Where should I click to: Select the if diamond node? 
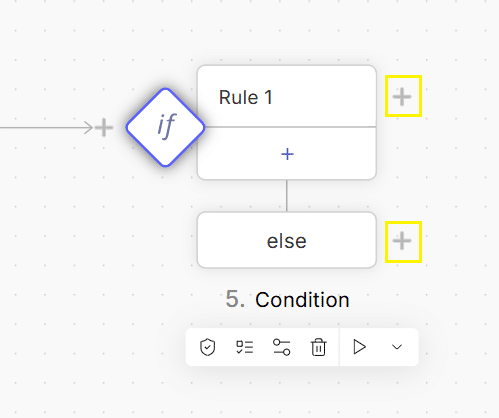tap(165, 127)
